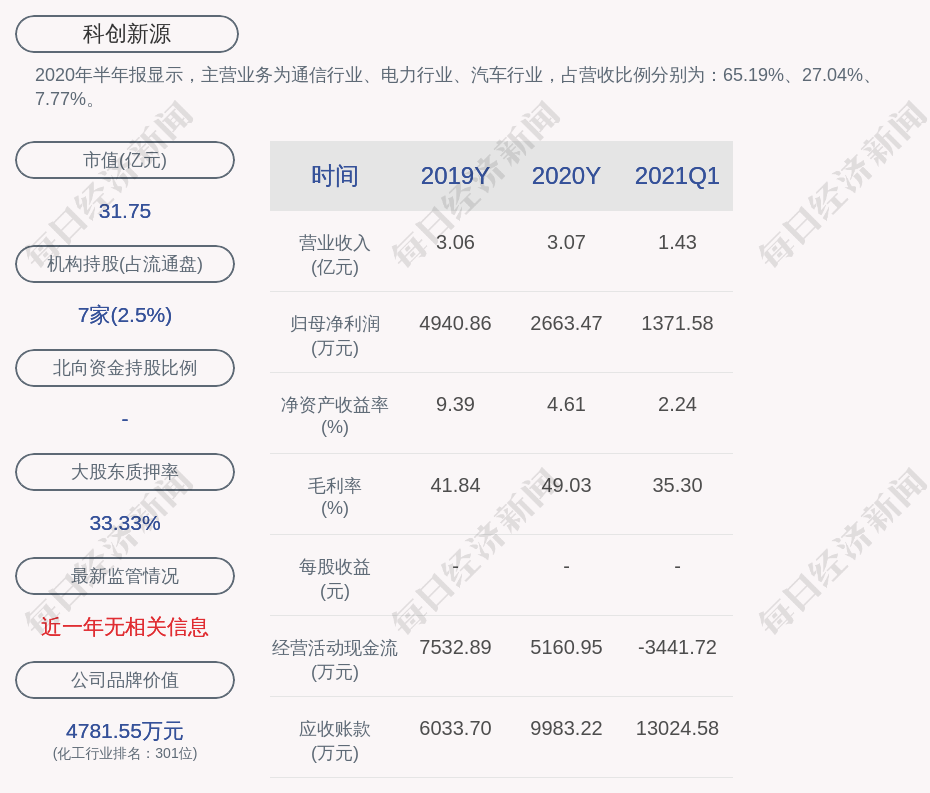Select the 大股东质押率 label pill
The height and width of the screenshot is (793, 930).
[125, 472]
